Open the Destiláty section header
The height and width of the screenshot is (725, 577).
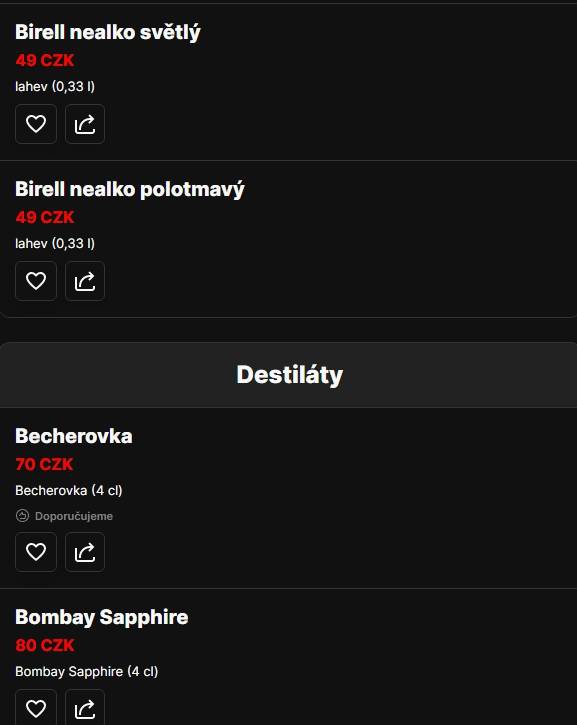(x=288, y=375)
